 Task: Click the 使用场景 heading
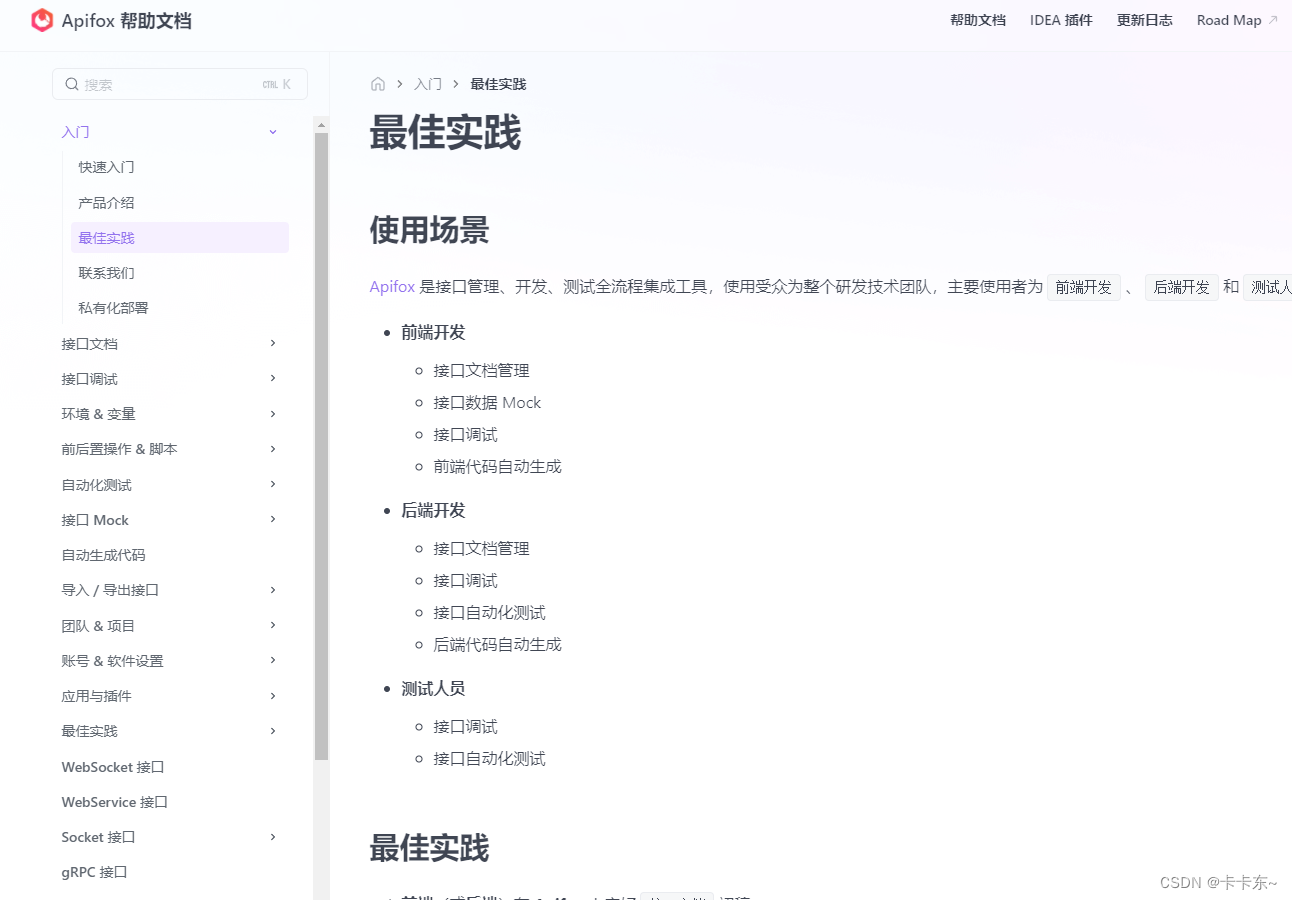[430, 230]
